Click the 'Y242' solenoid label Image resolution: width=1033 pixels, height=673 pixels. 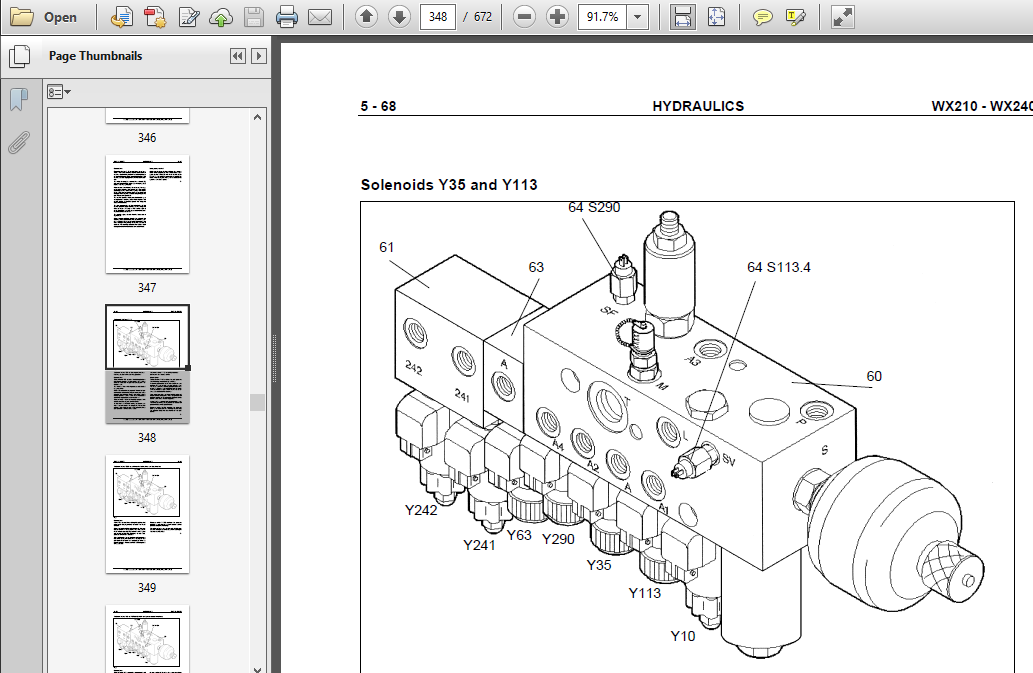[x=421, y=510]
